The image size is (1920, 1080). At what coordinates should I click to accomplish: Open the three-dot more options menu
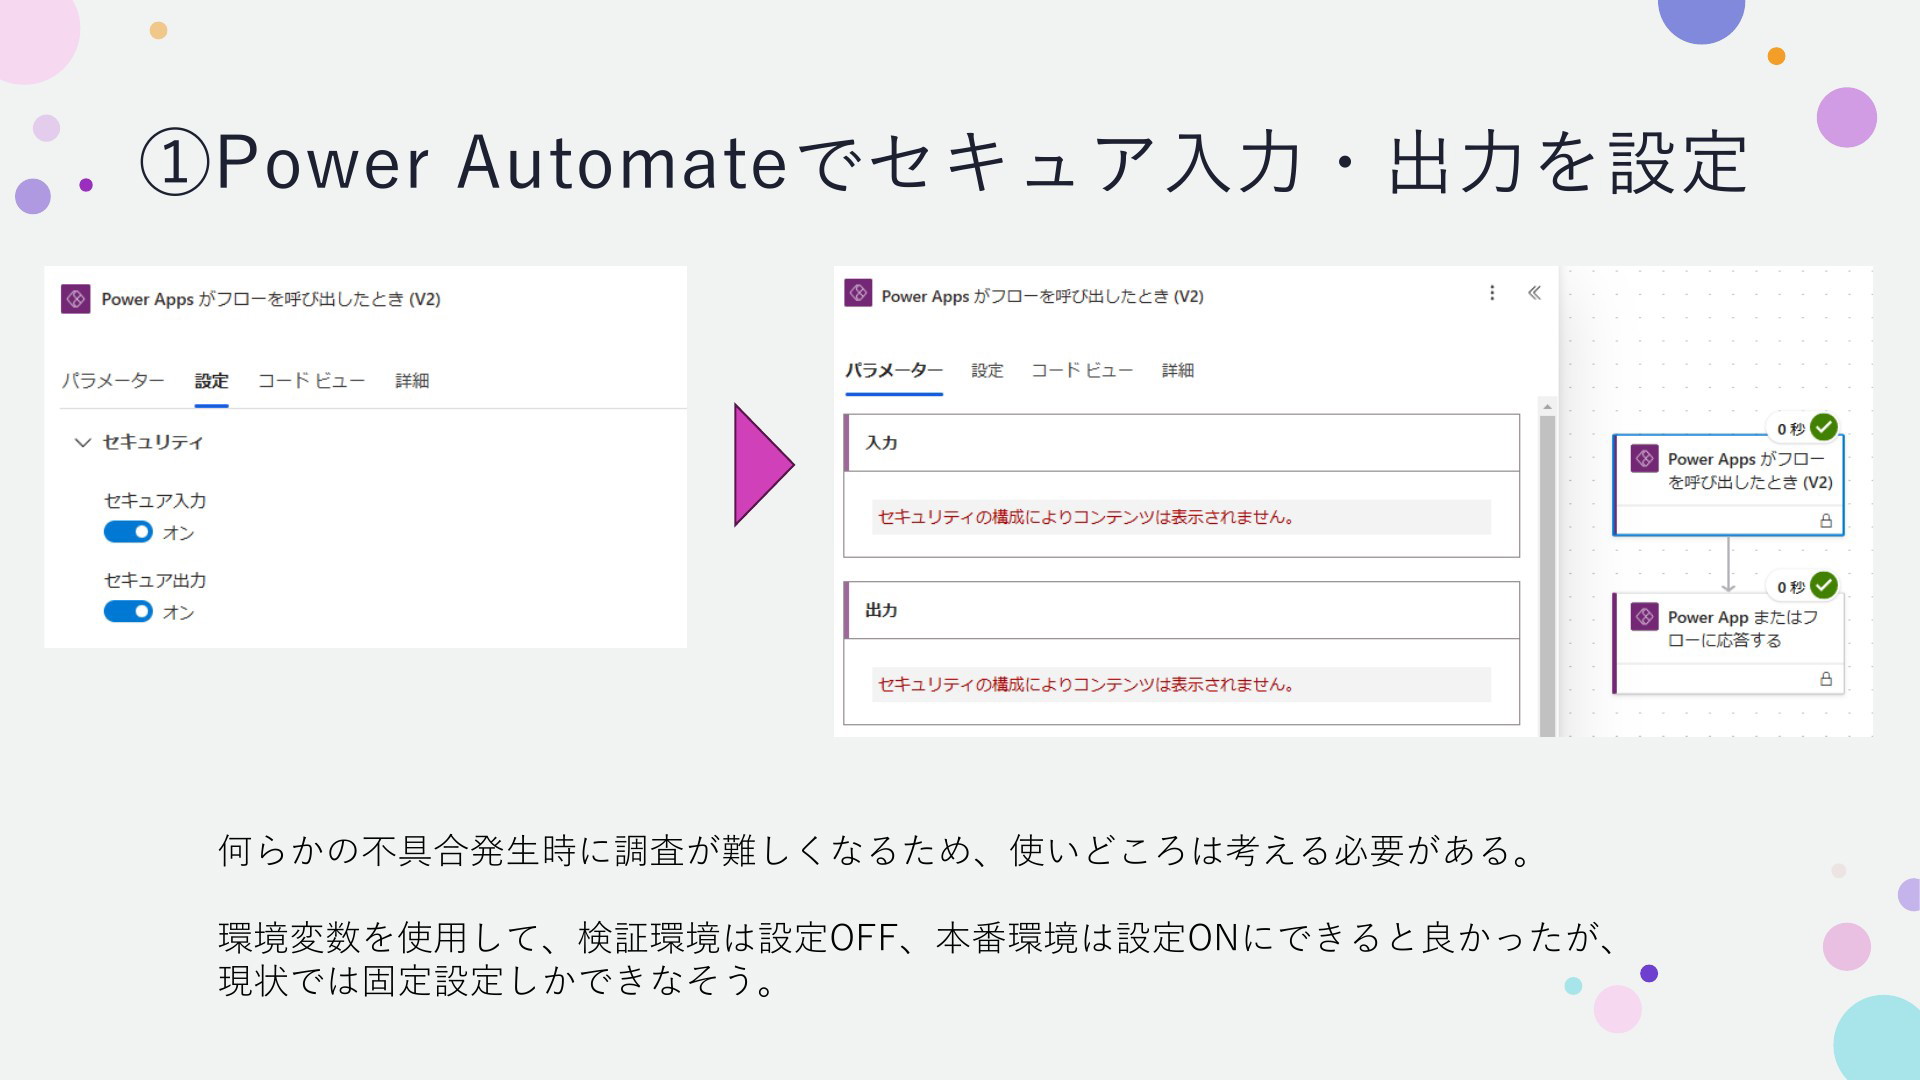(x=1492, y=293)
